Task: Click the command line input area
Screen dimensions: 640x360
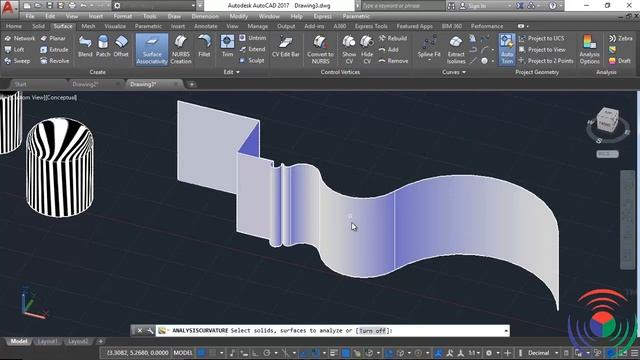Action: pyautogui.click(x=333, y=331)
